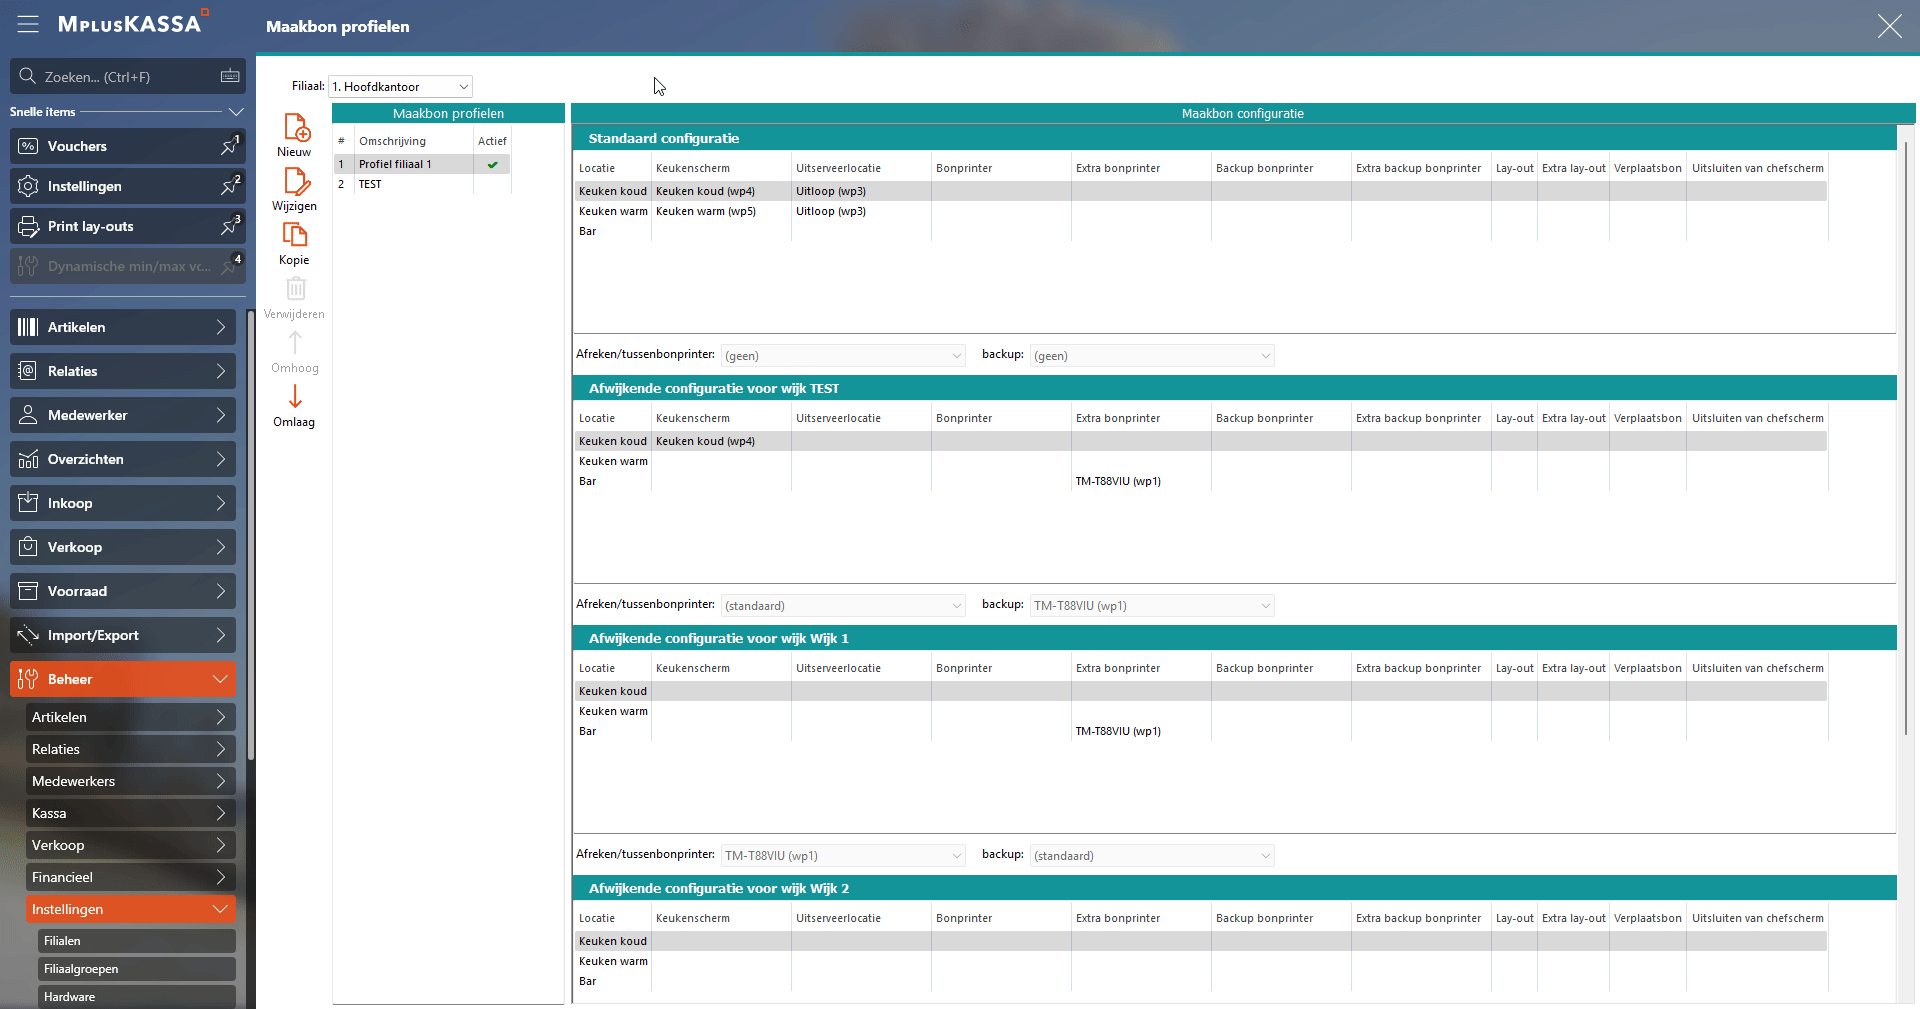
Task: Close the Maakbon profielen screen
Action: coord(1889,26)
